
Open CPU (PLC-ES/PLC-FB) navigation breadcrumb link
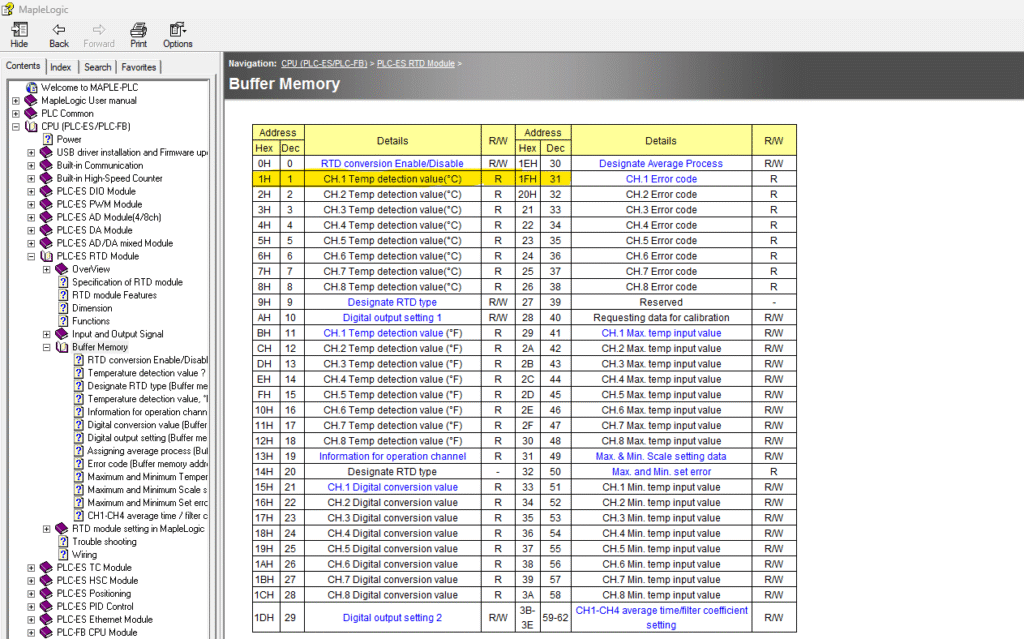tap(325, 63)
